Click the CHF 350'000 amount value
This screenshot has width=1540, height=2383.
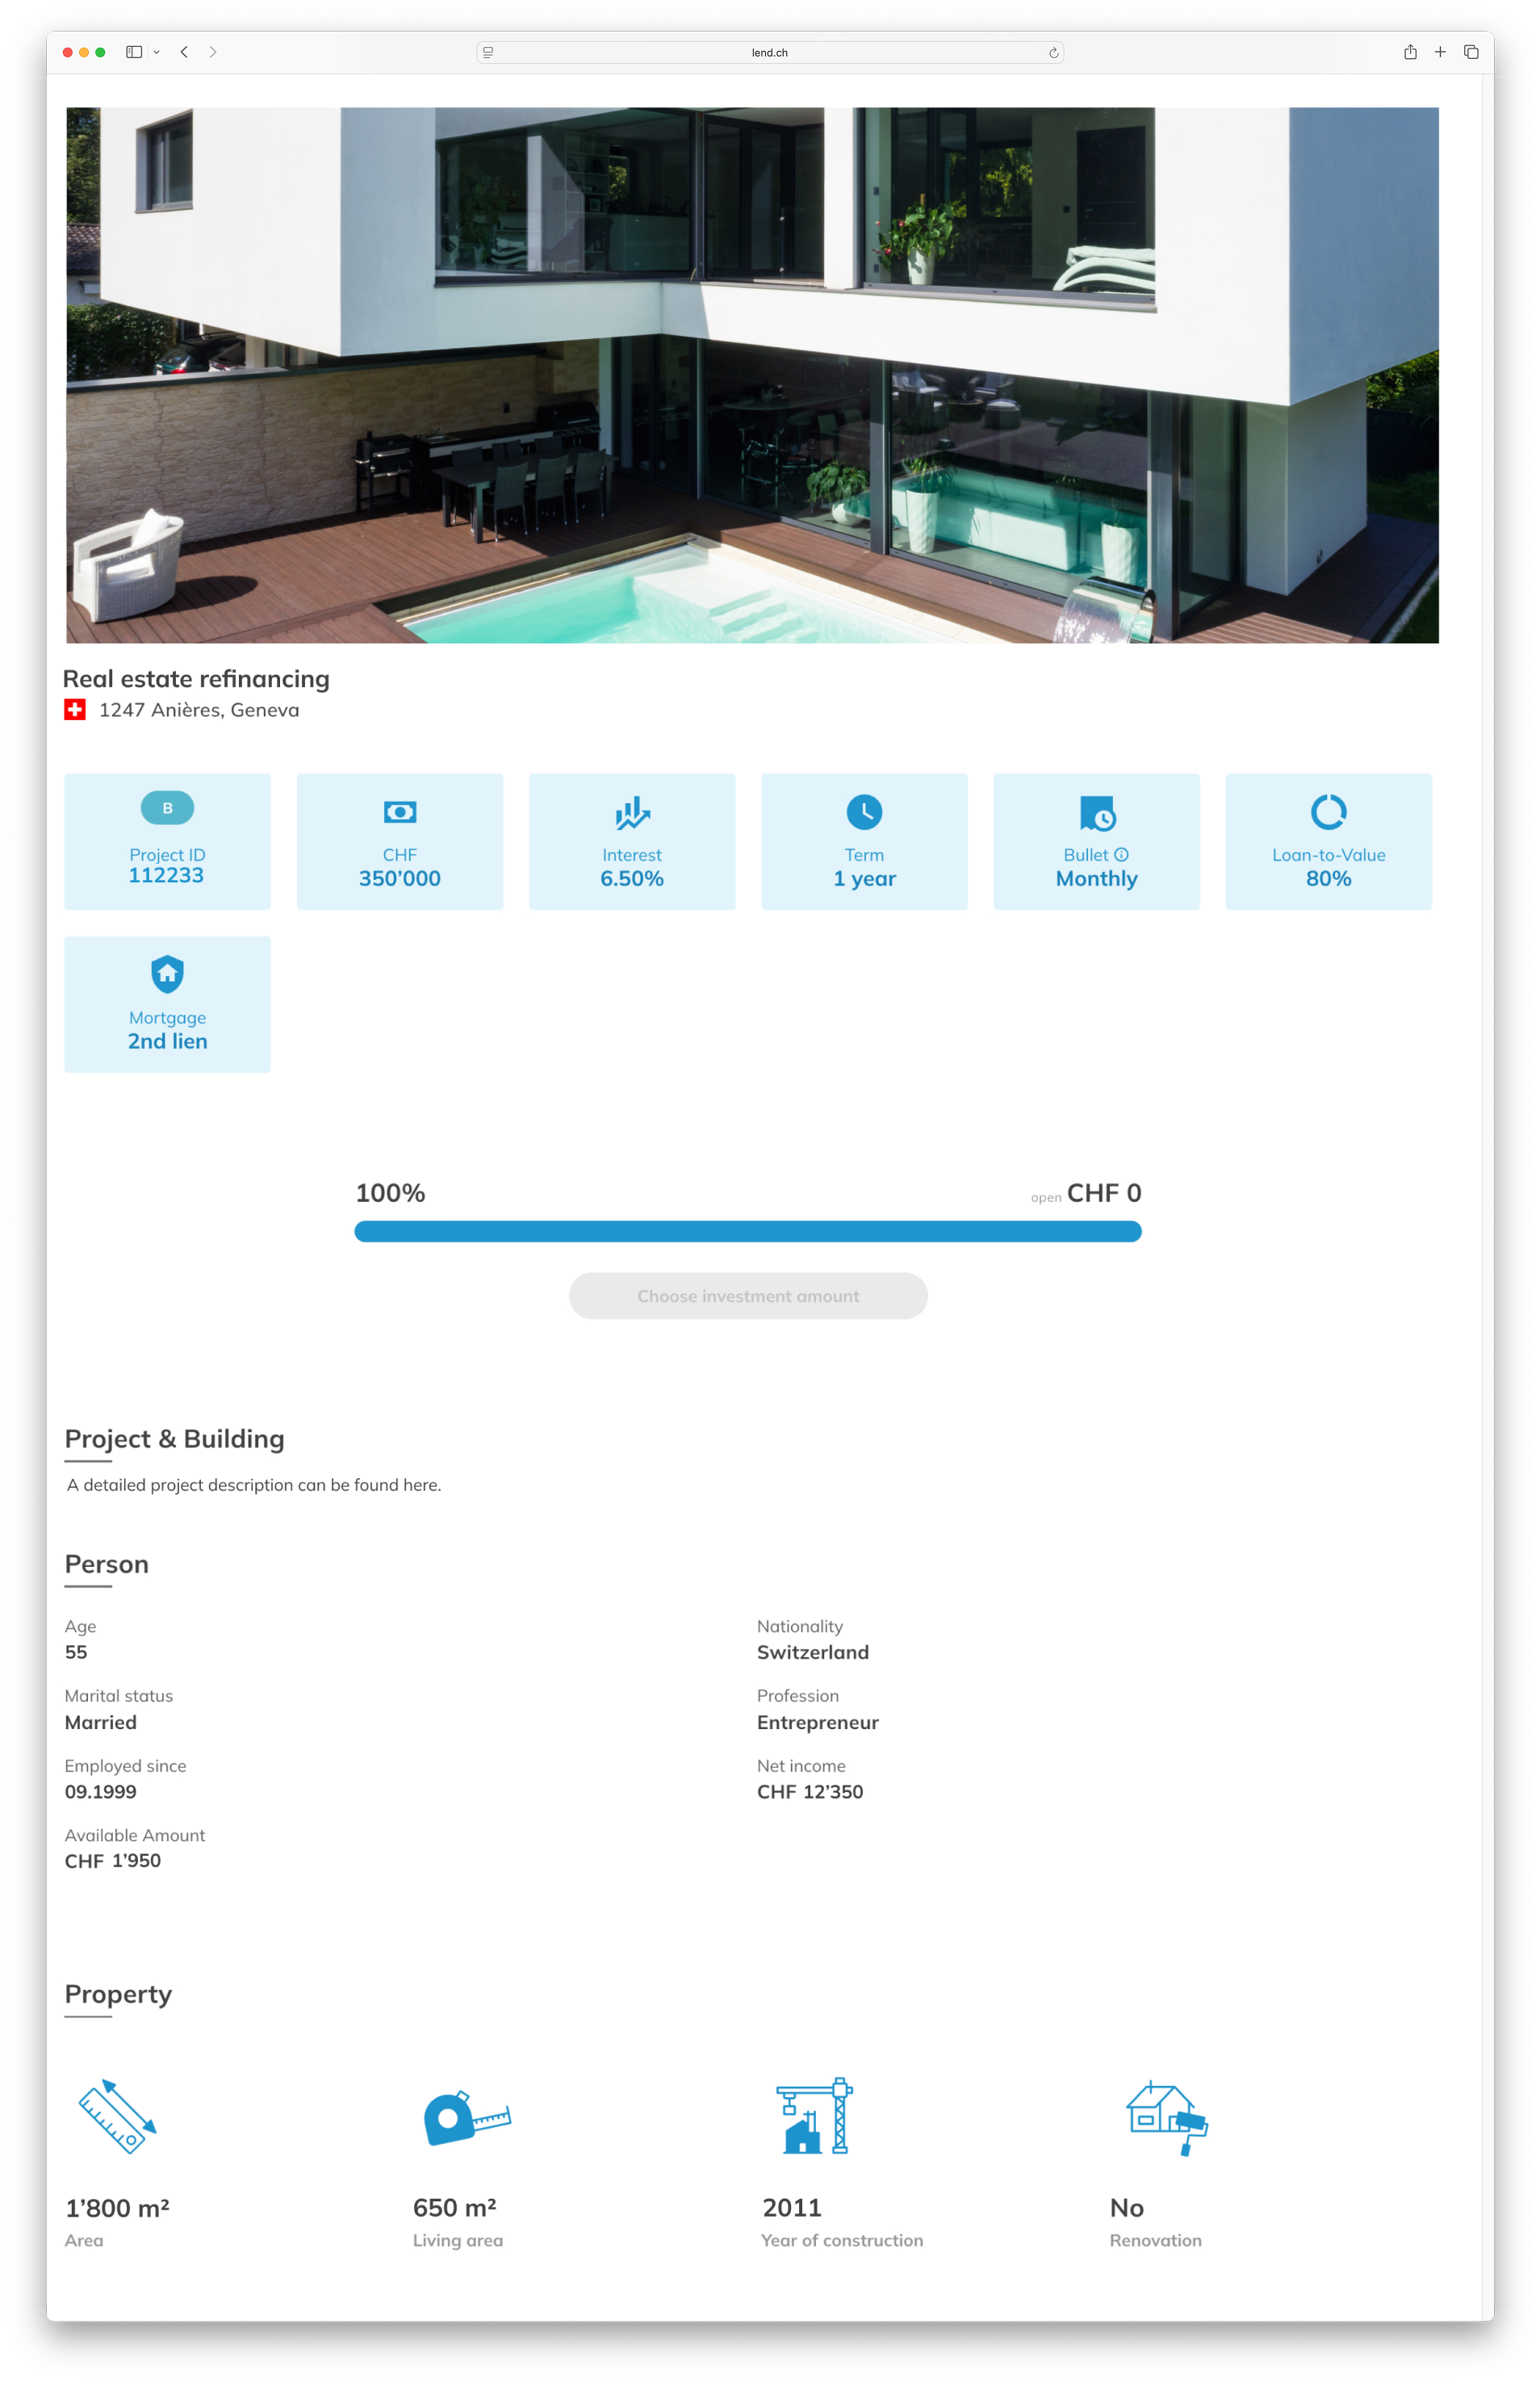click(x=400, y=879)
